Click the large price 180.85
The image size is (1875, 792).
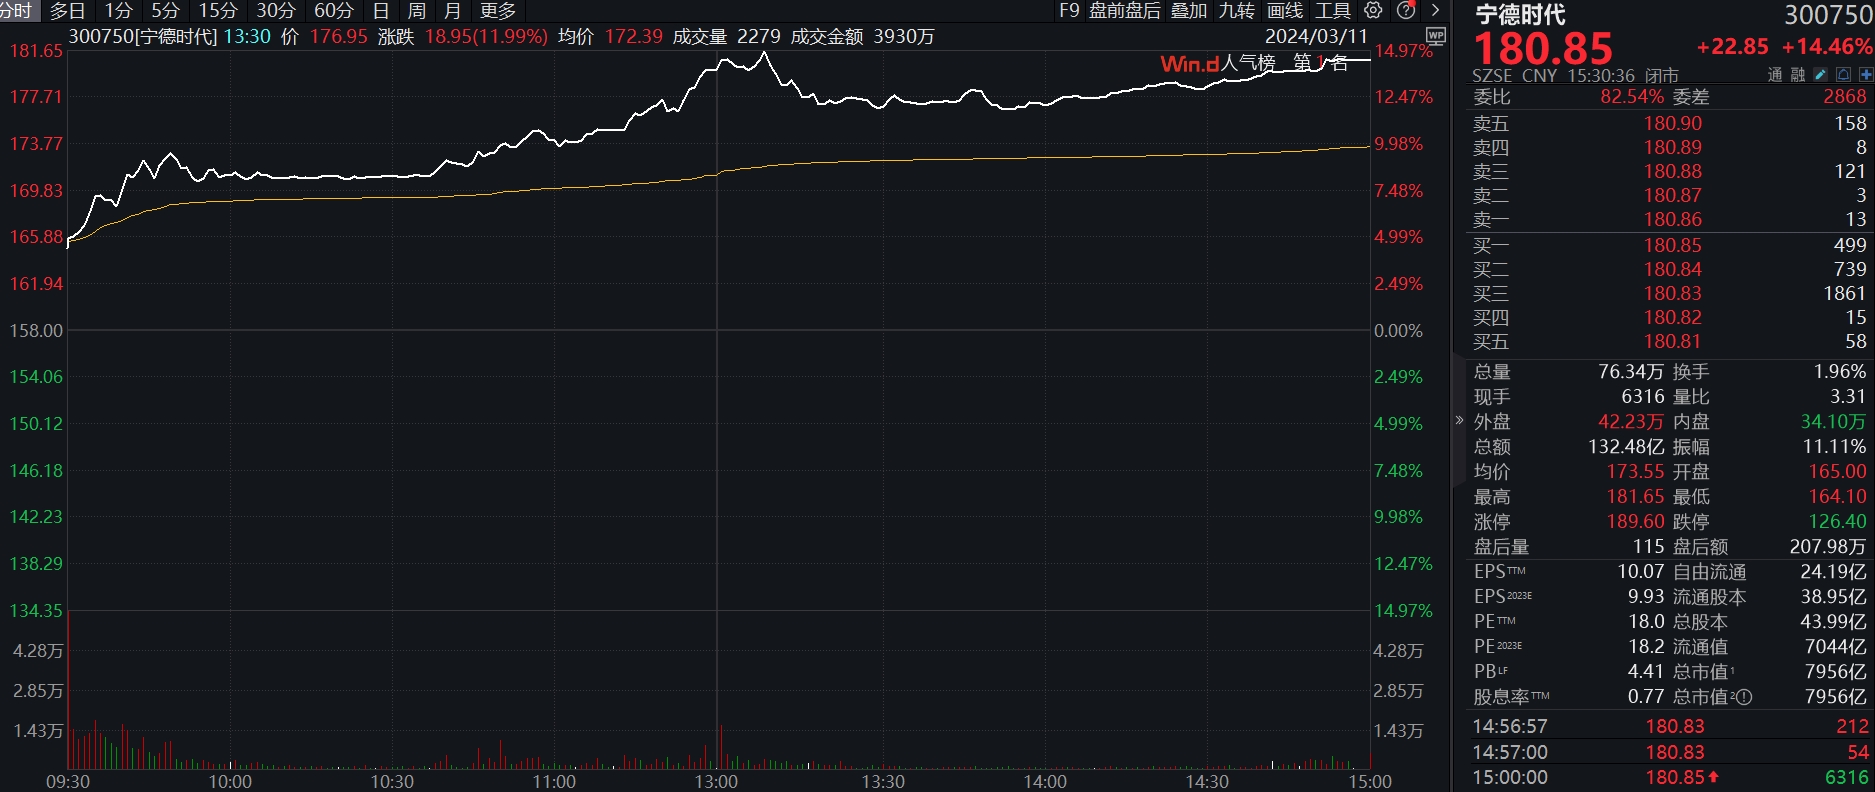[x=1543, y=48]
